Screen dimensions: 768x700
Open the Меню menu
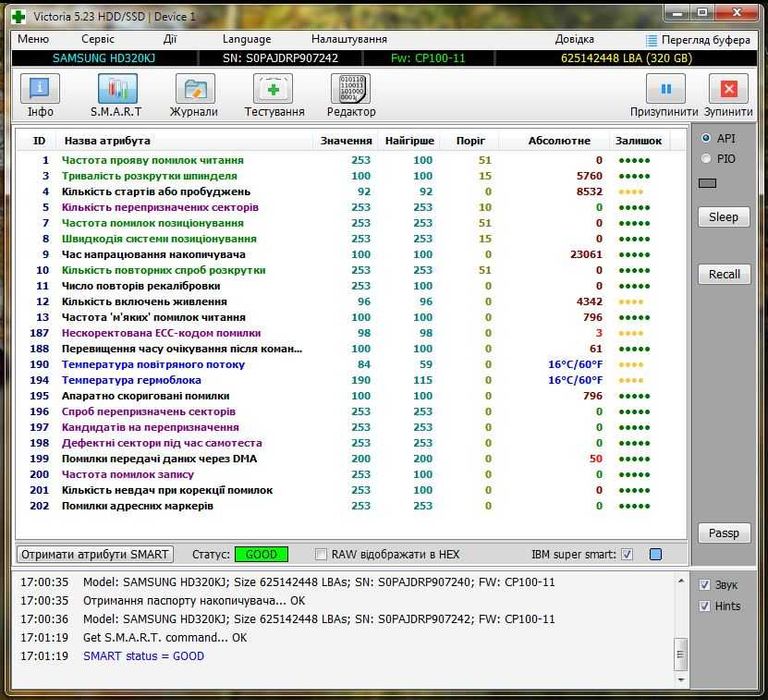pos(33,39)
